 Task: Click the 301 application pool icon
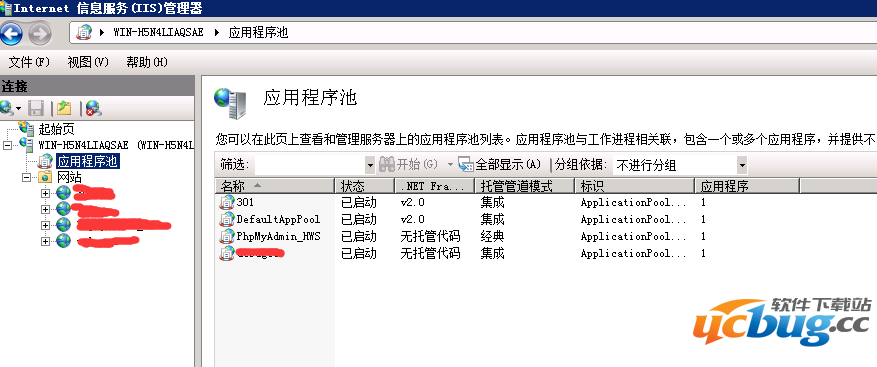(x=227, y=203)
